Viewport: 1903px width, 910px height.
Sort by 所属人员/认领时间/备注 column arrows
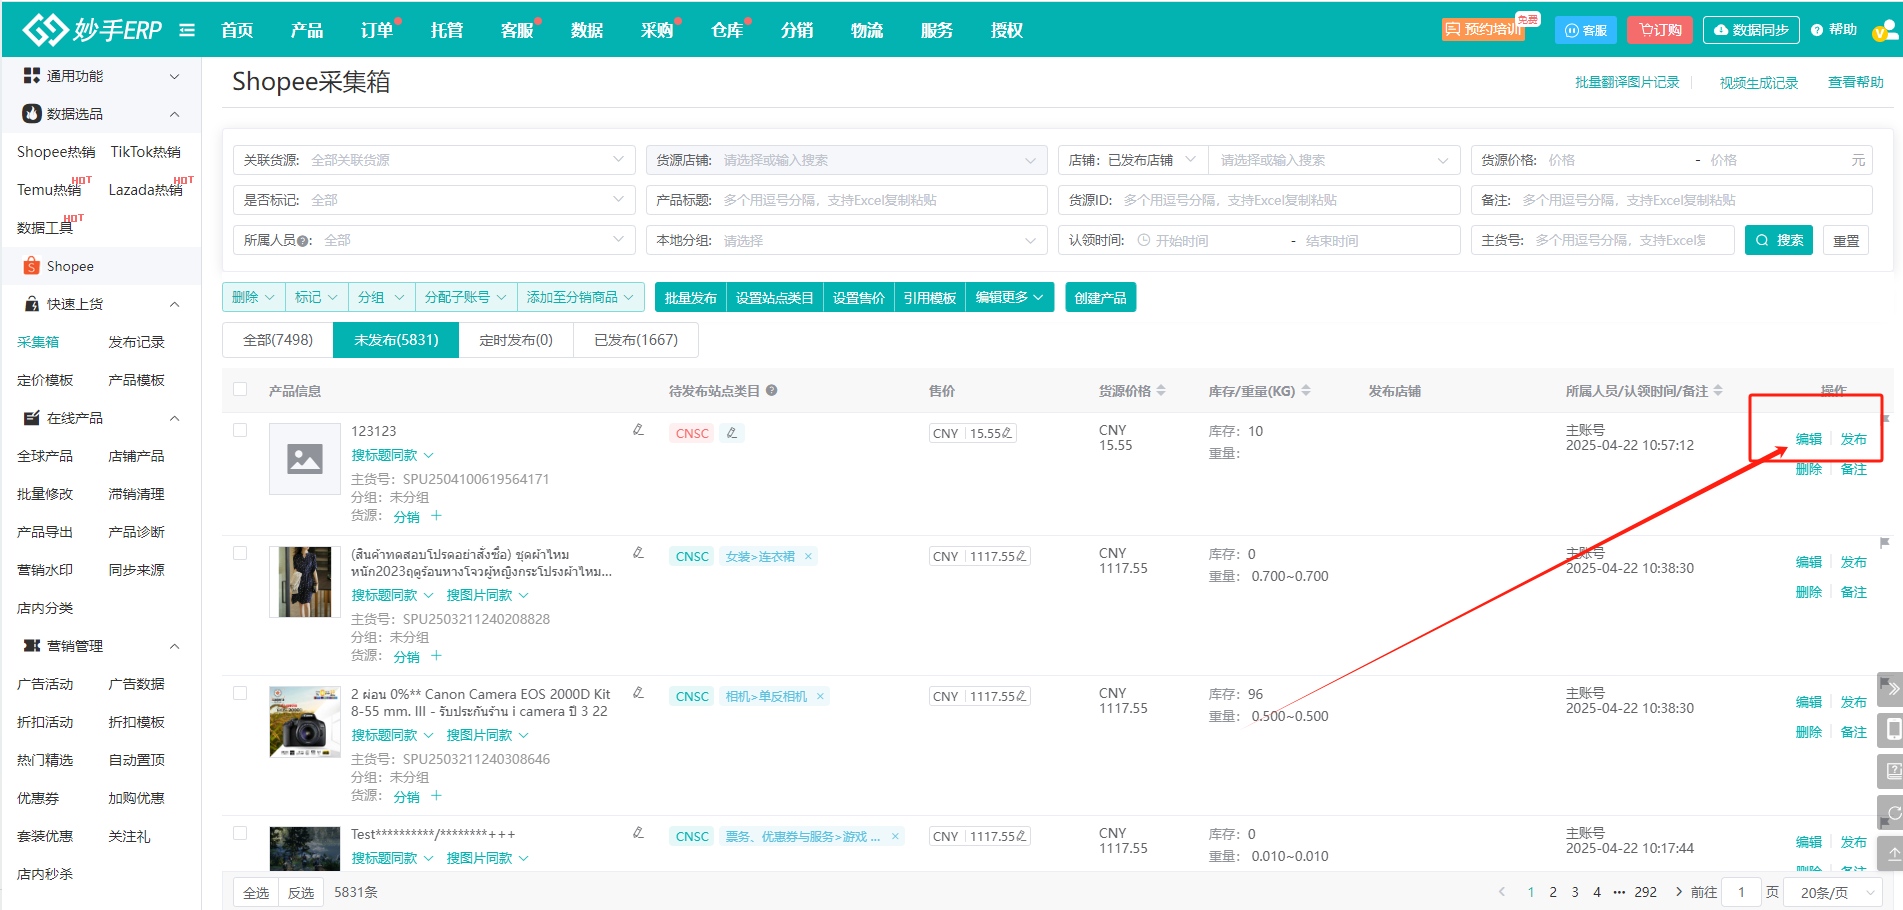(x=1718, y=391)
